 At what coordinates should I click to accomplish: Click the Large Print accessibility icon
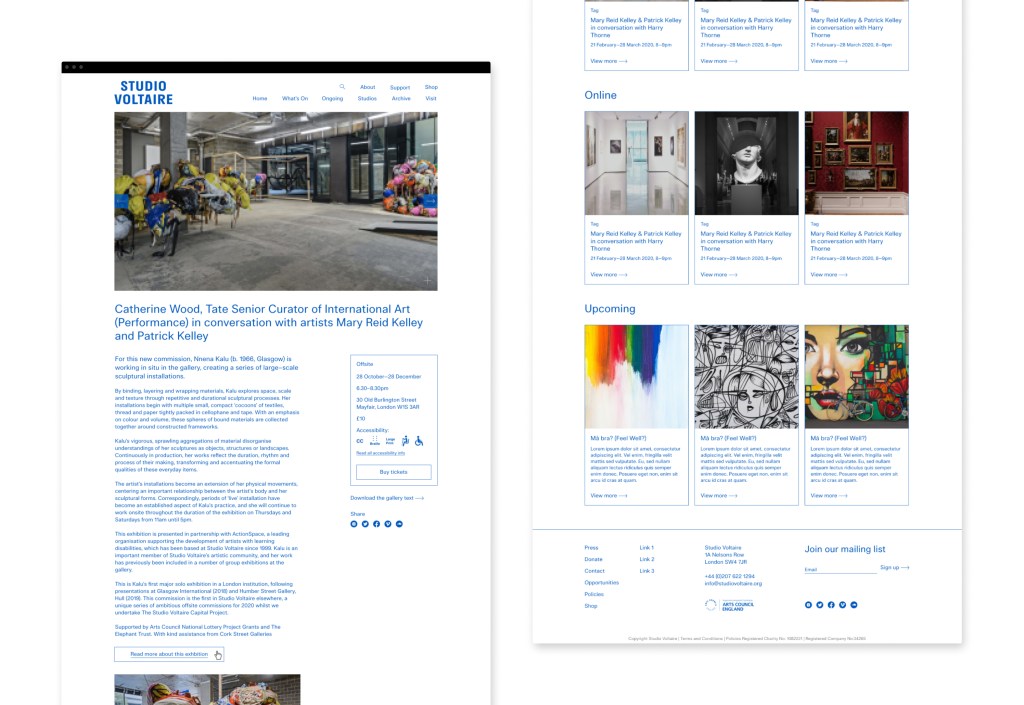[389, 440]
